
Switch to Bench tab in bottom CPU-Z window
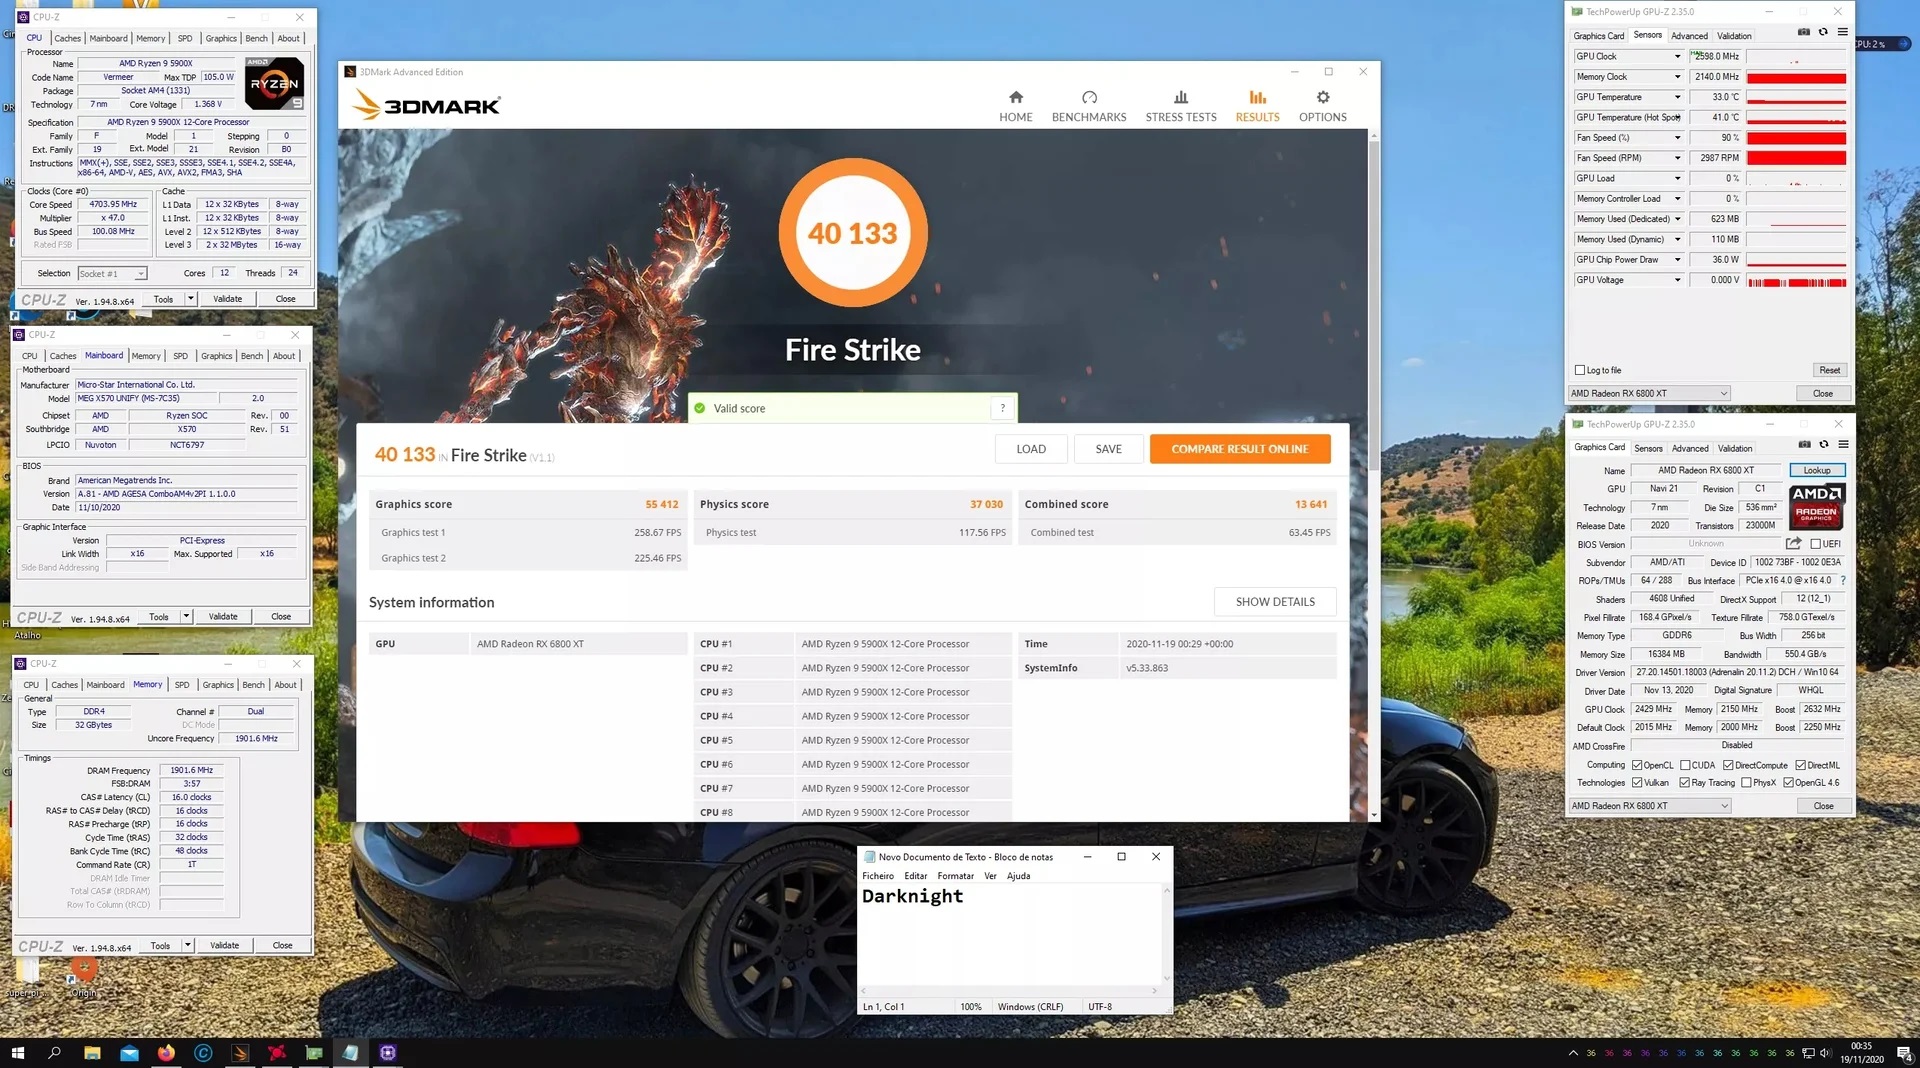coord(254,685)
